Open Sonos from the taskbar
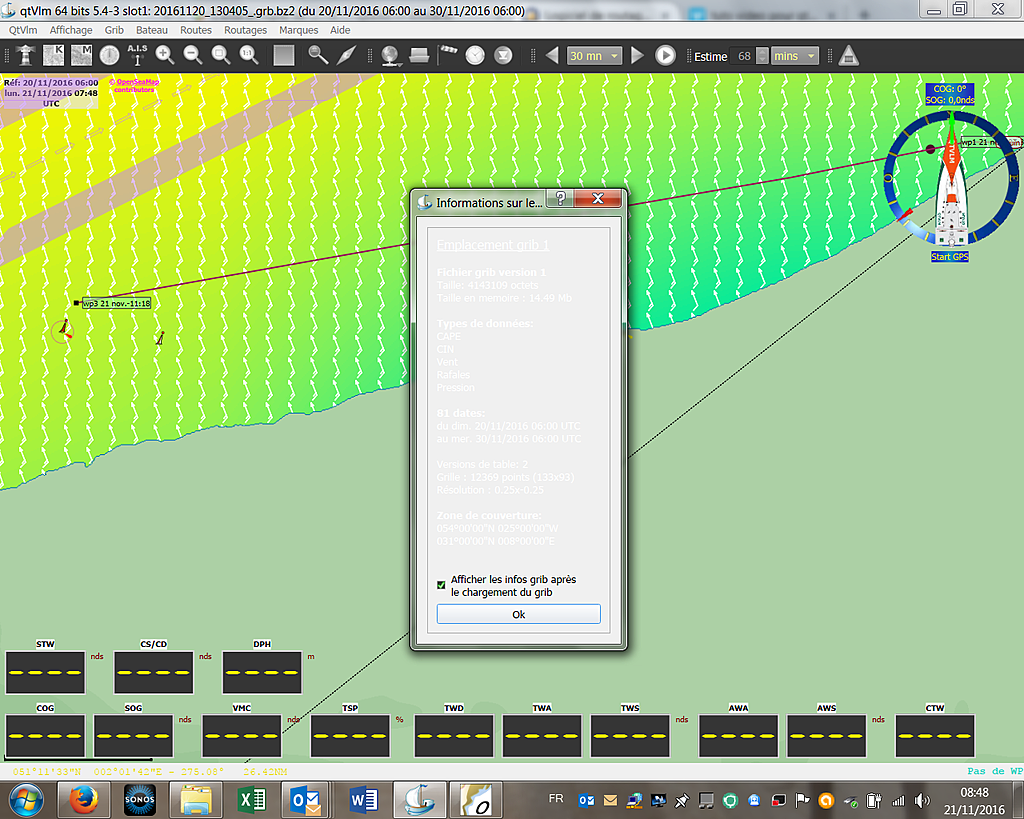 pos(140,800)
